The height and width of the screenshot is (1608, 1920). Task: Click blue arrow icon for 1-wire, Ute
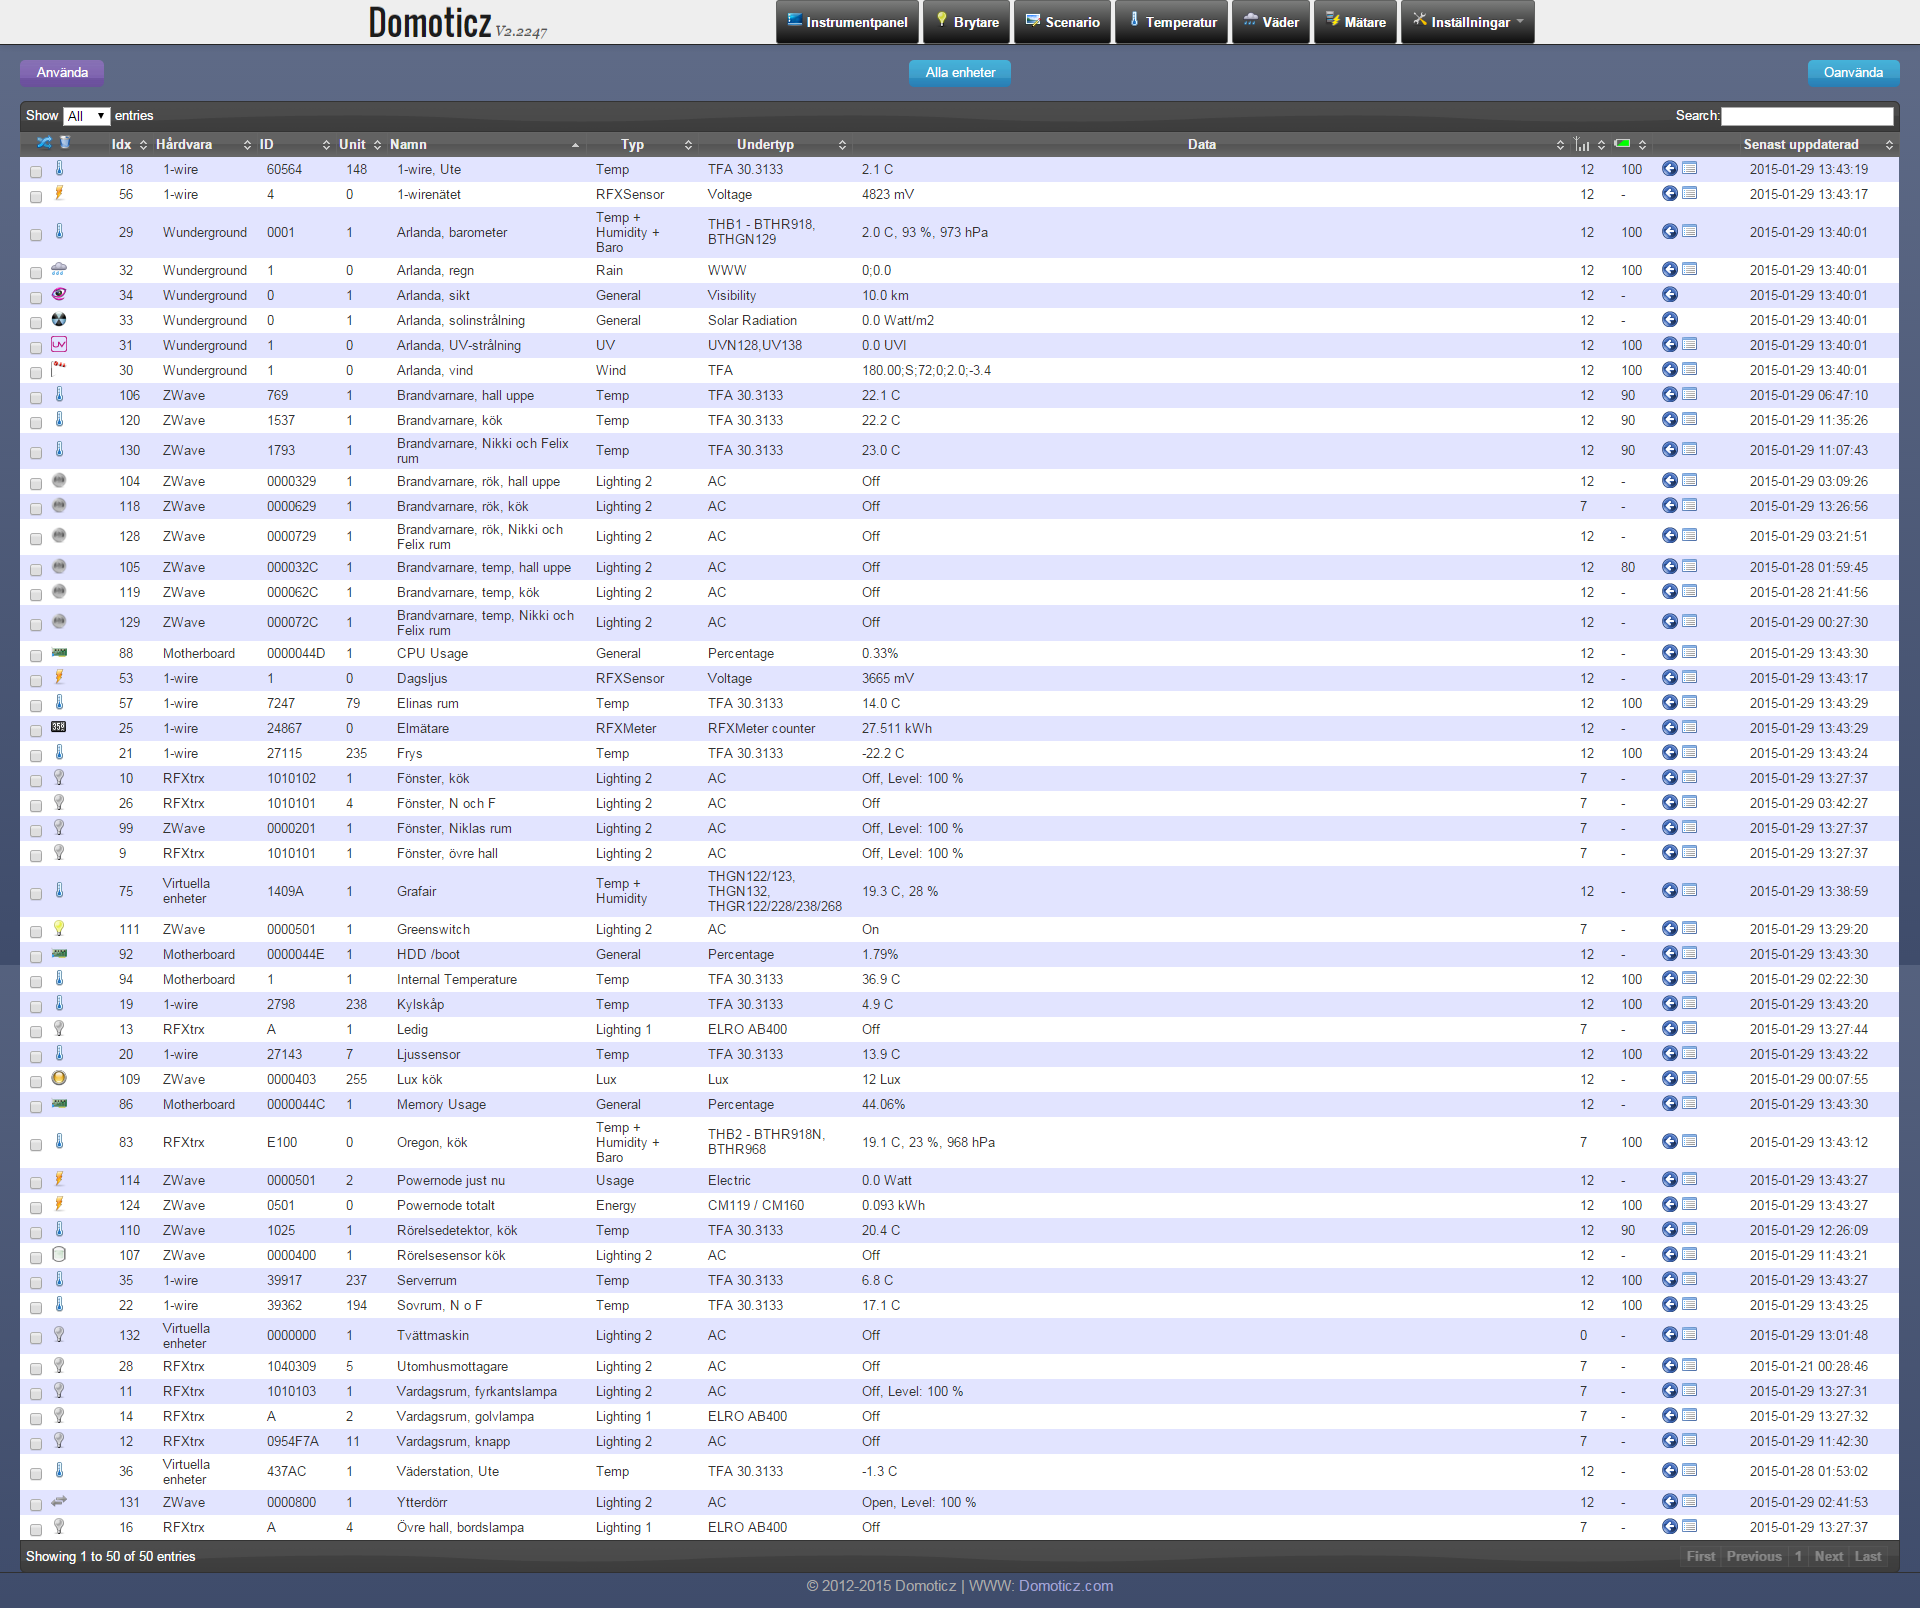[x=1669, y=169]
